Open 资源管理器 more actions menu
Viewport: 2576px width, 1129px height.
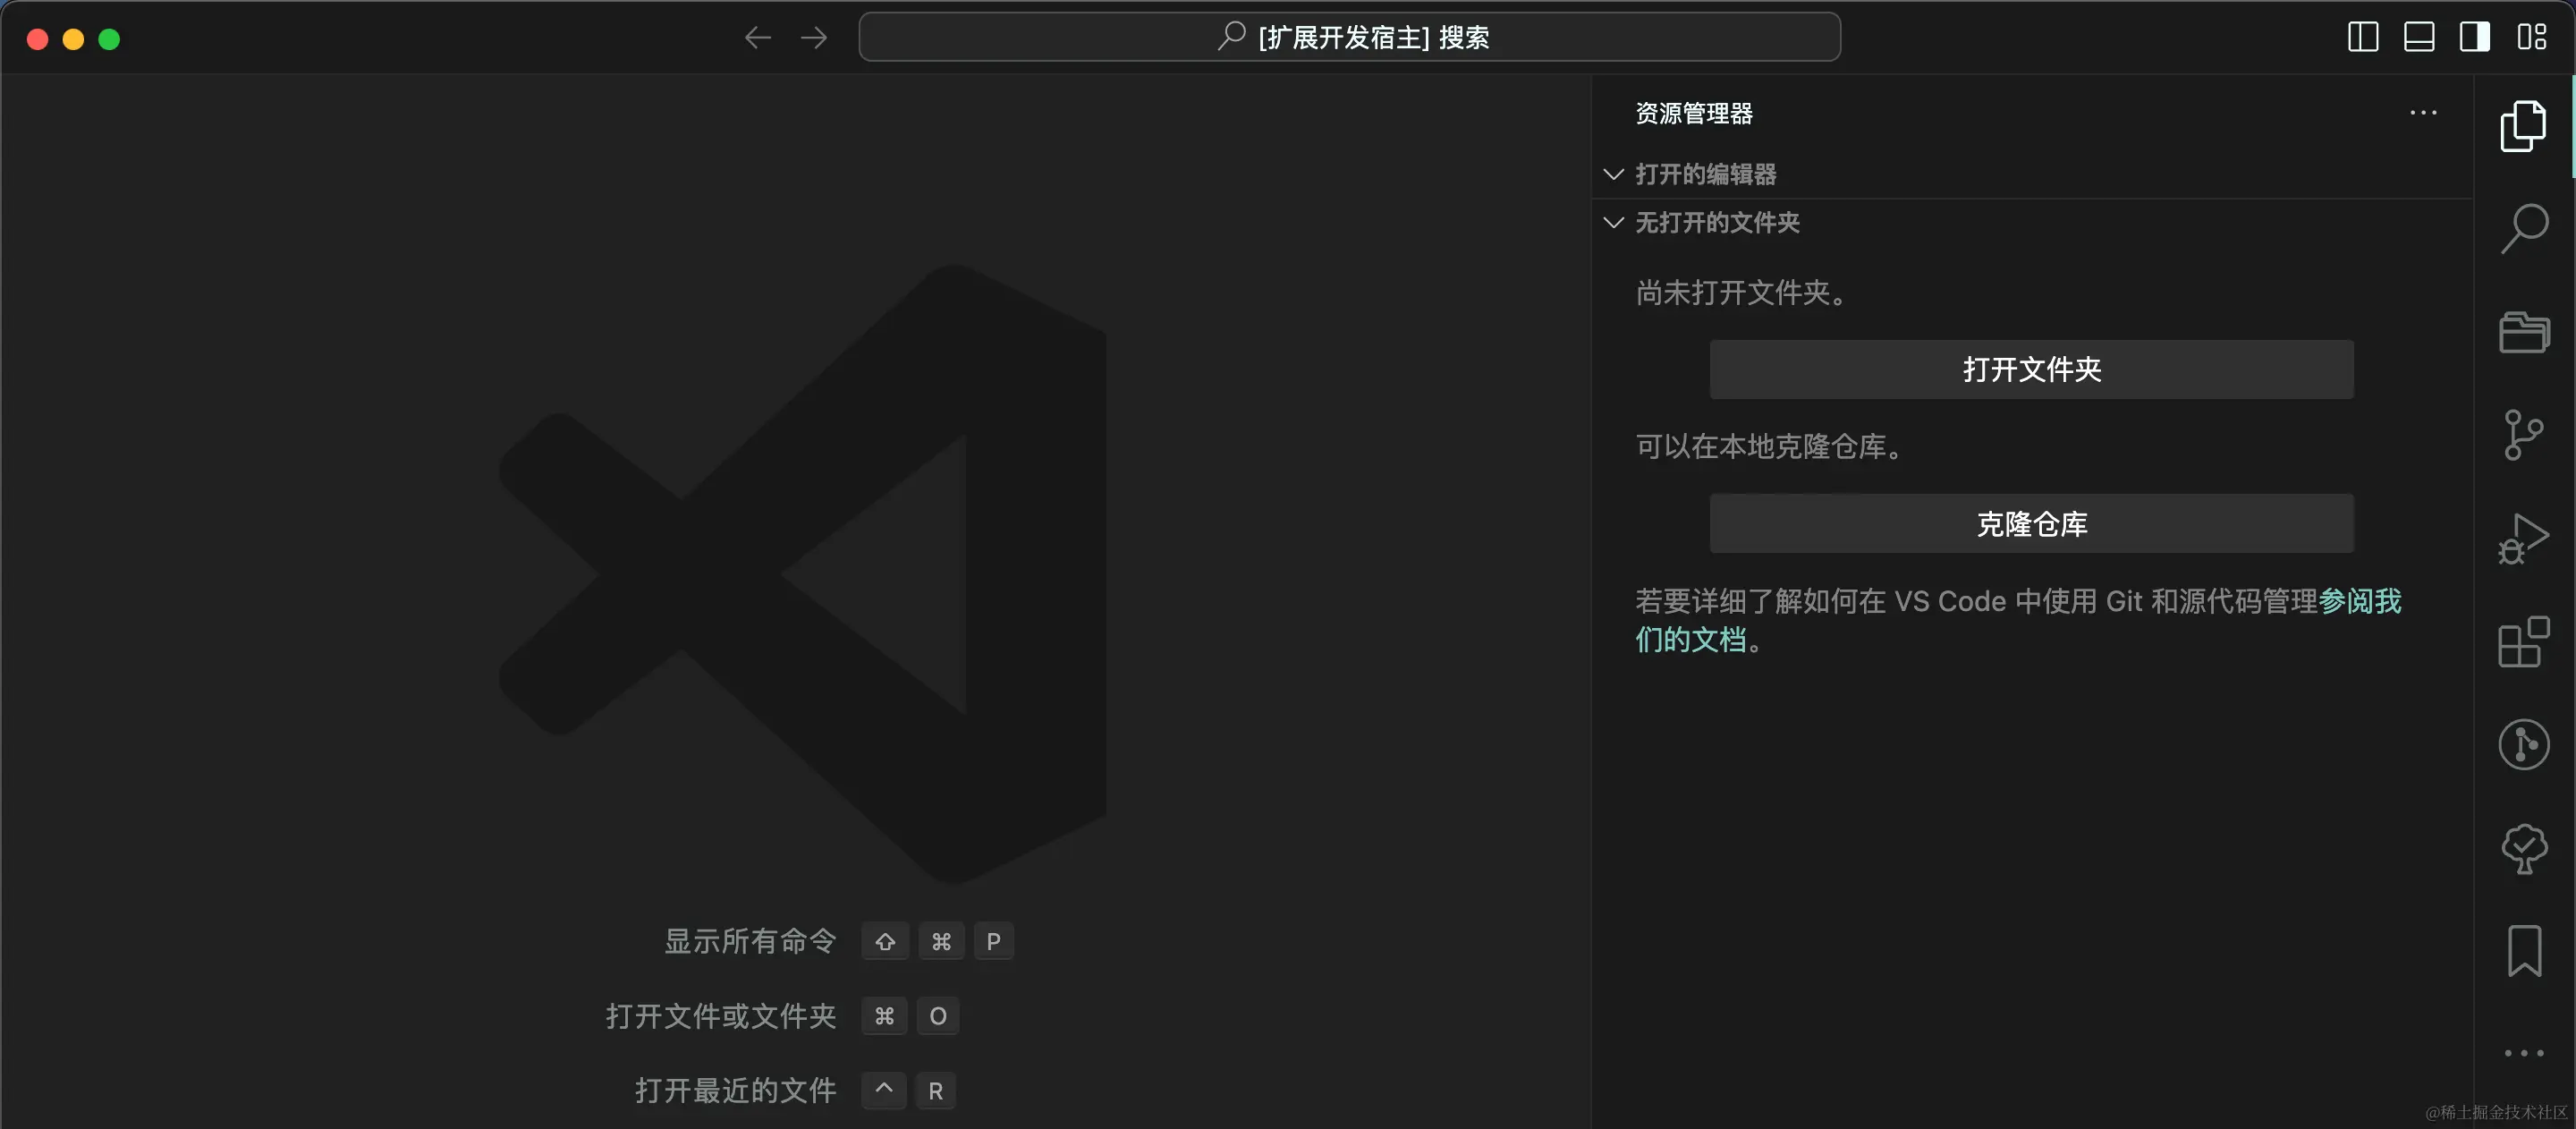tap(2422, 113)
